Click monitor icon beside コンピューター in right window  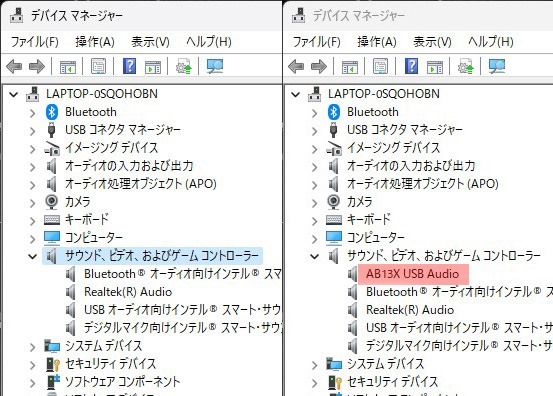coord(334,238)
